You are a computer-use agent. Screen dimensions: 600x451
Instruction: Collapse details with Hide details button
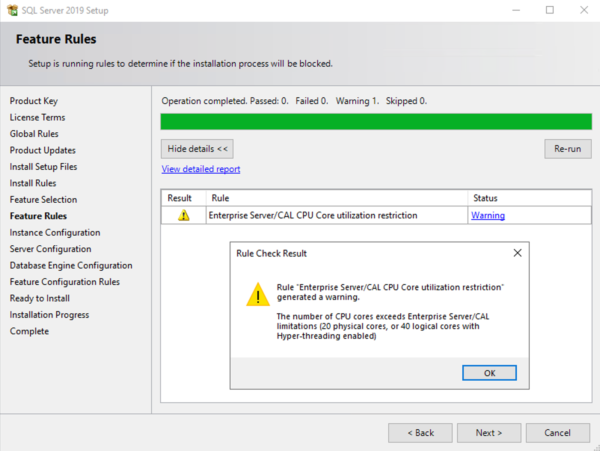(x=199, y=149)
